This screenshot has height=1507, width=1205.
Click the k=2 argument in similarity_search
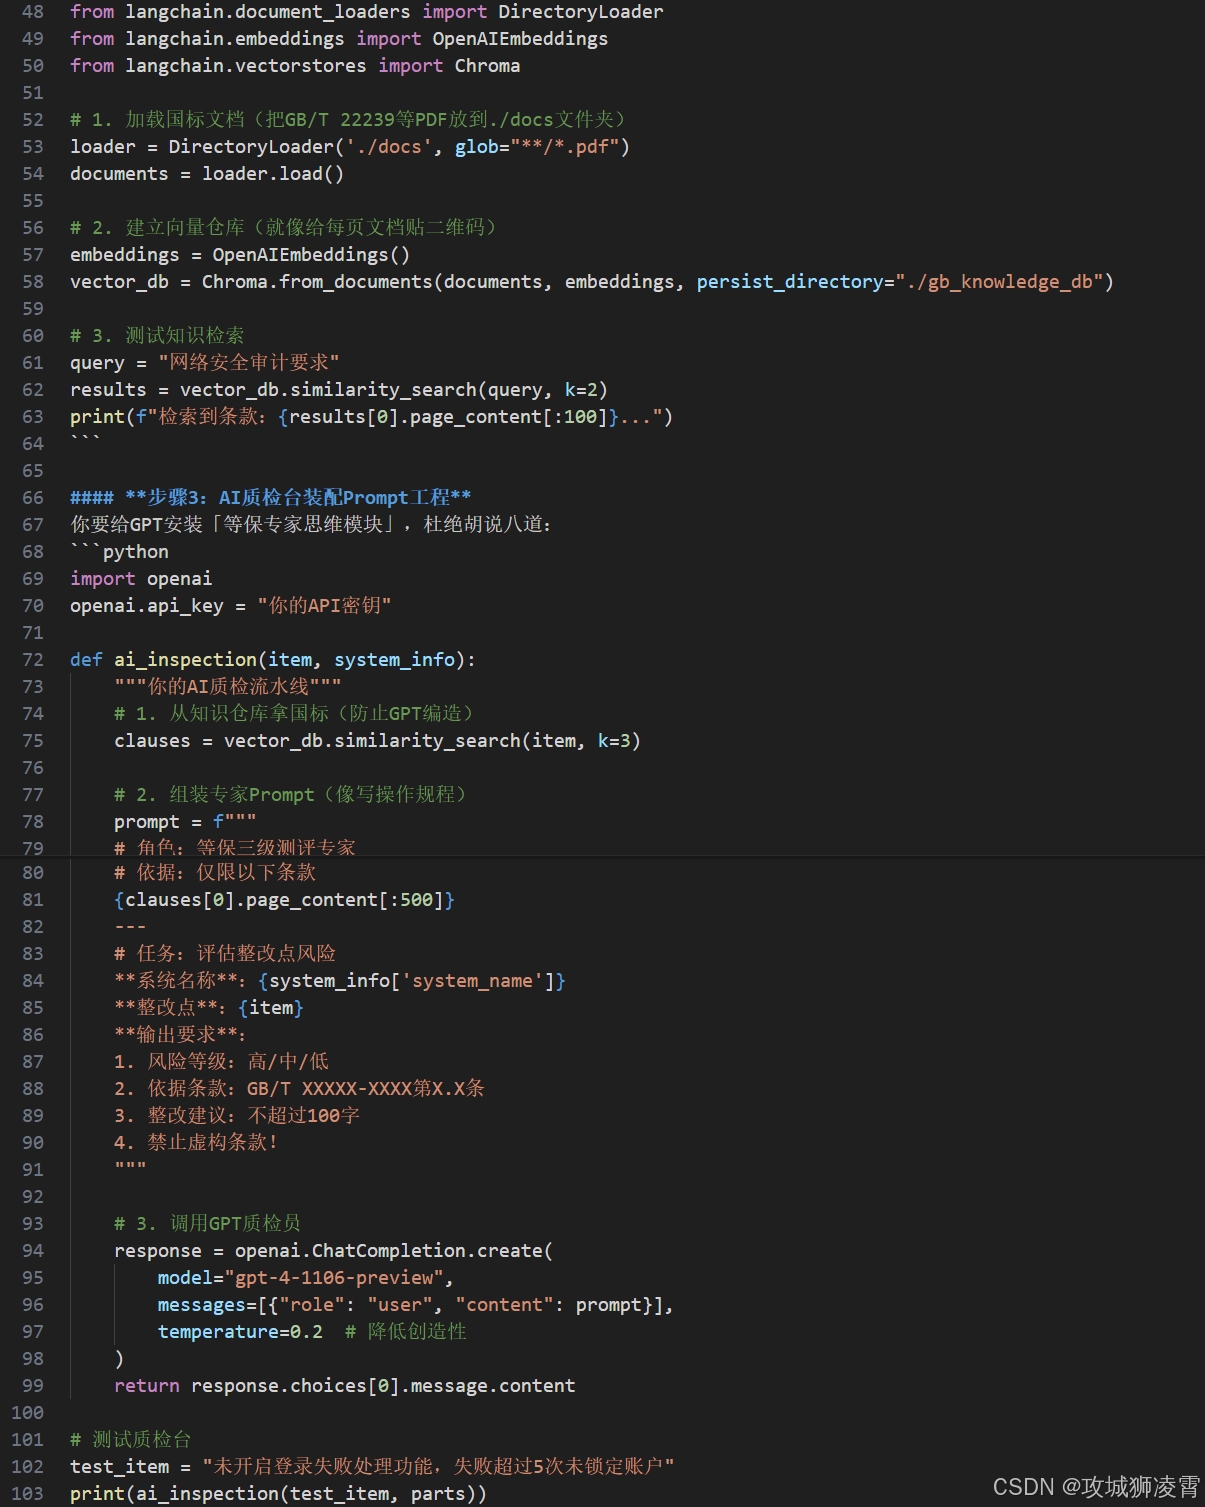[580, 390]
